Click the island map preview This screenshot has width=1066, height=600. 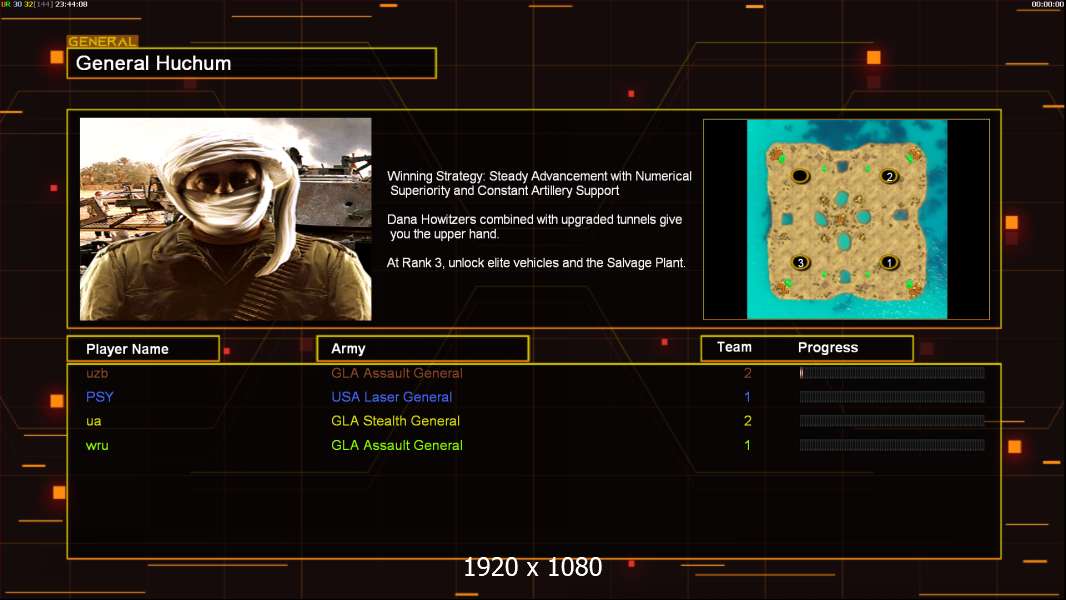click(x=846, y=219)
